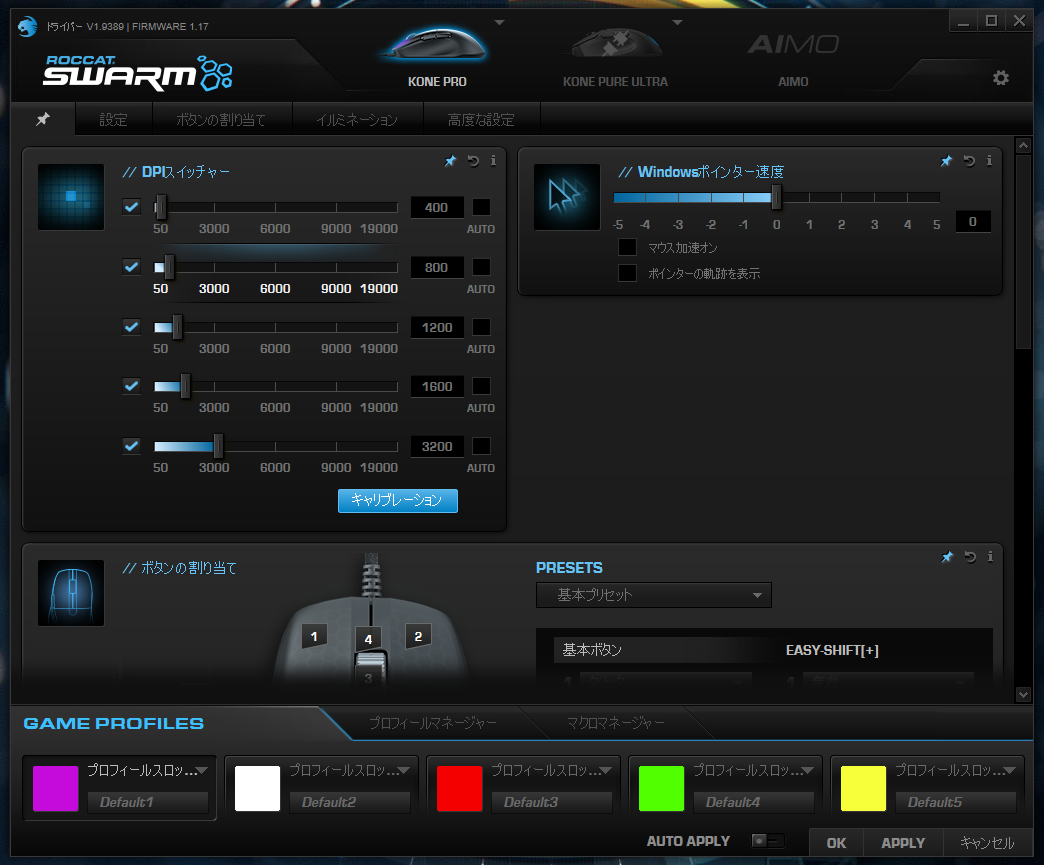The height and width of the screenshot is (865, 1044).
Task: Pin the DPI switcher panel
Action: [450, 160]
